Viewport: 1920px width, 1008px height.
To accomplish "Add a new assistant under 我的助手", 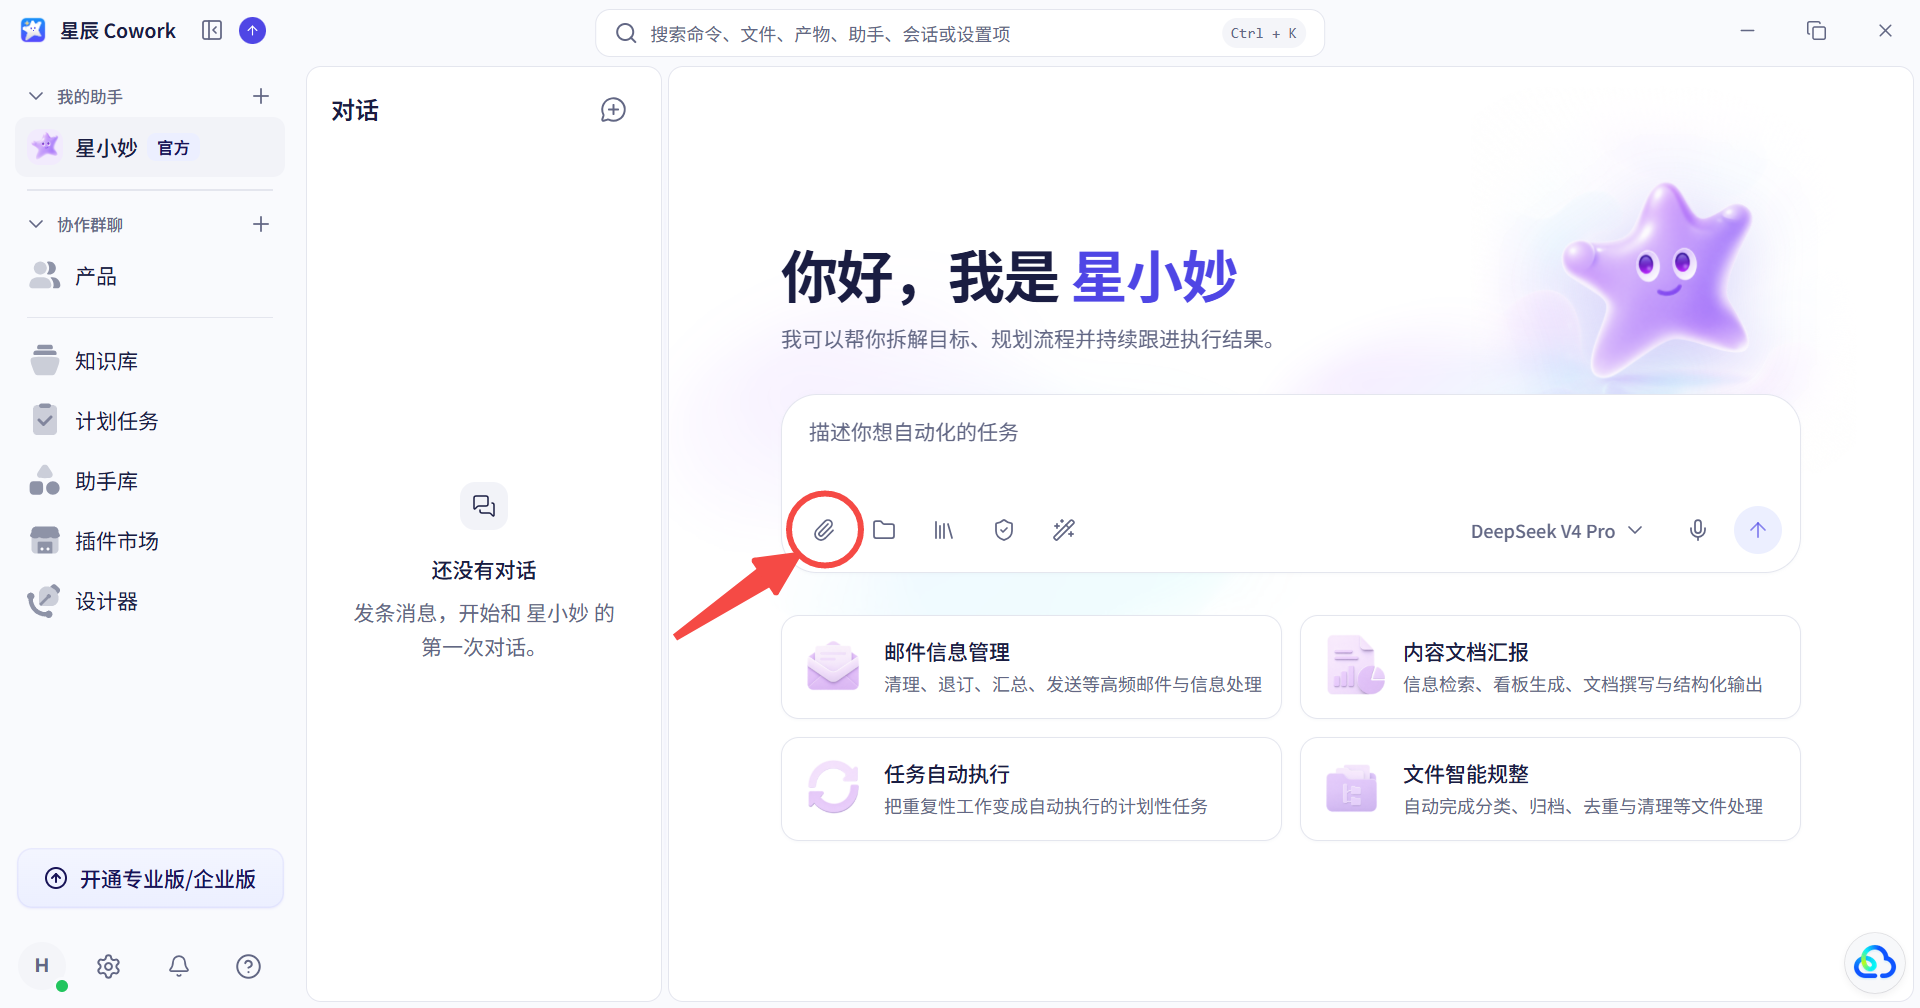I will coord(261,96).
